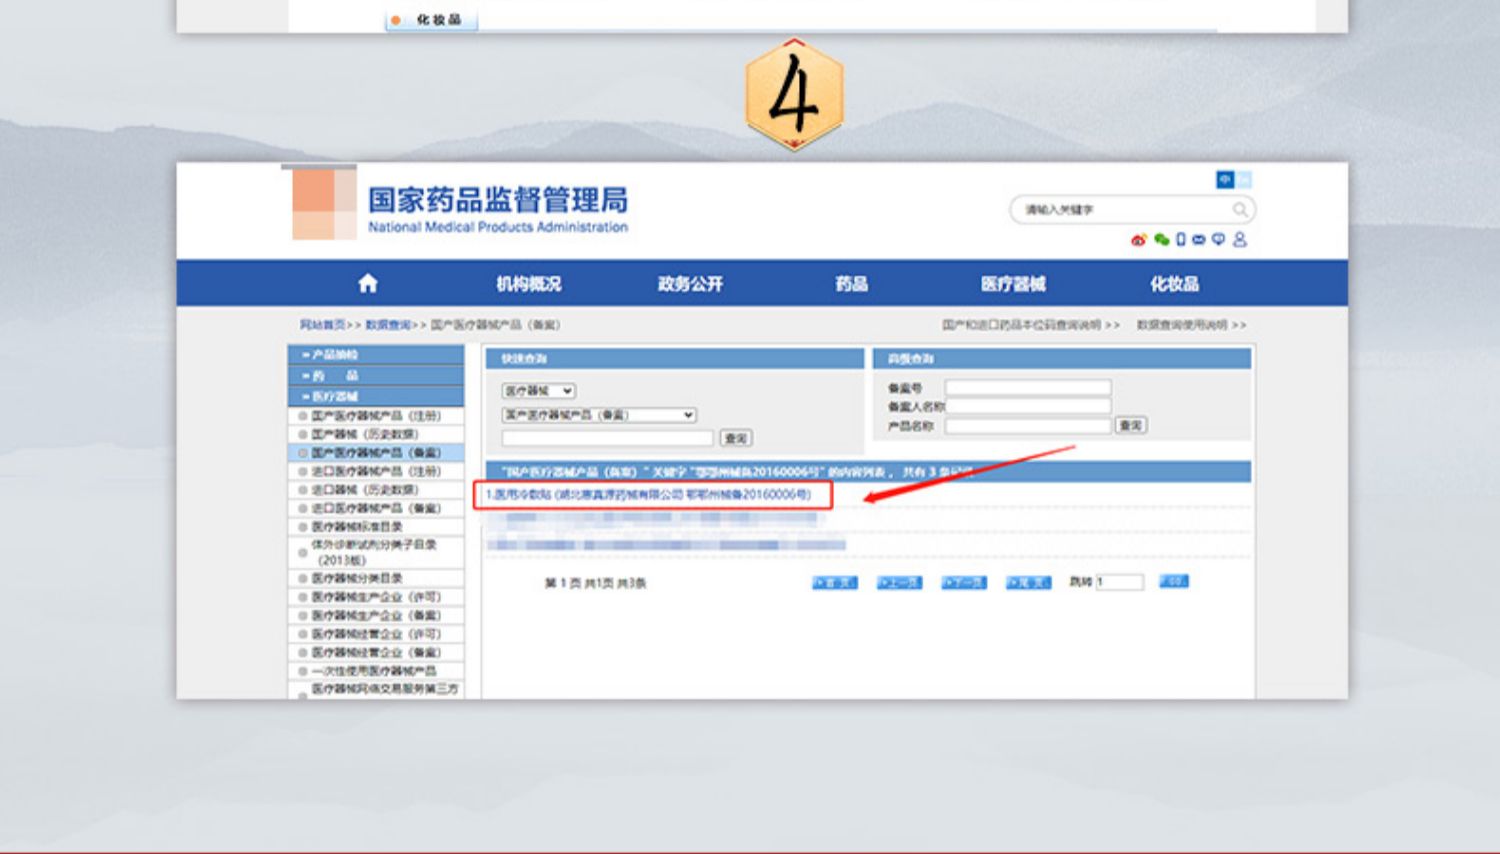Screen dimensions: 1500x854
Task: Focus the 备案号 input field
Action: pos(1028,388)
